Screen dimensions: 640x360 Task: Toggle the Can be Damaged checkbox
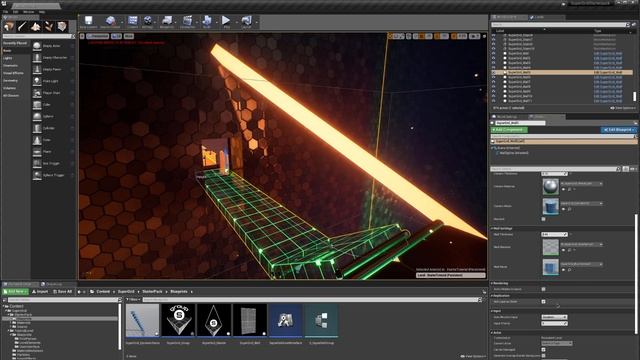point(543,349)
